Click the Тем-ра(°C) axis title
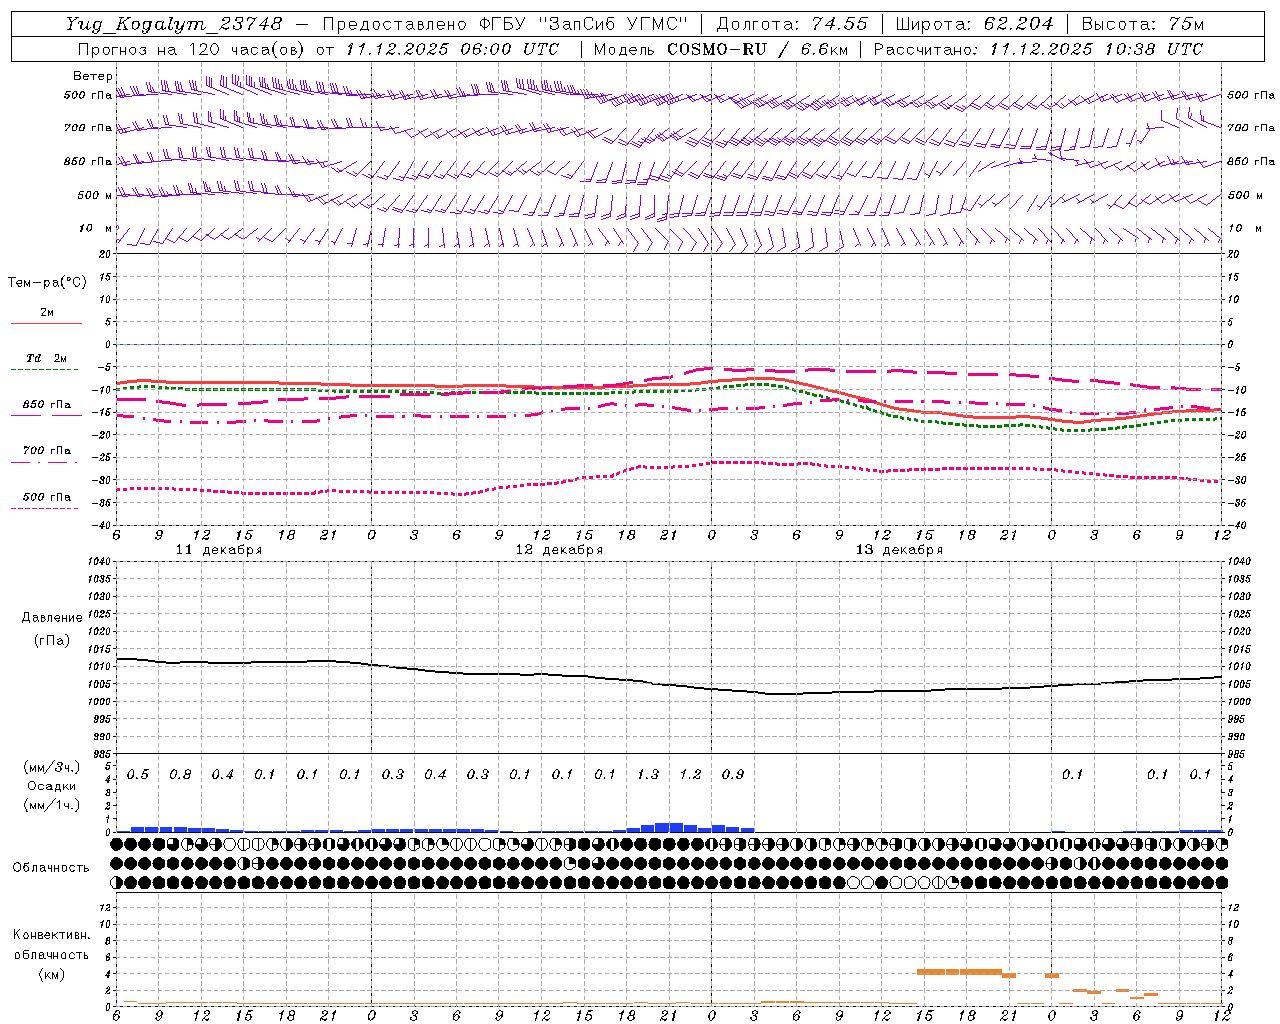This screenshot has height=1024, width=1280. 47,283
